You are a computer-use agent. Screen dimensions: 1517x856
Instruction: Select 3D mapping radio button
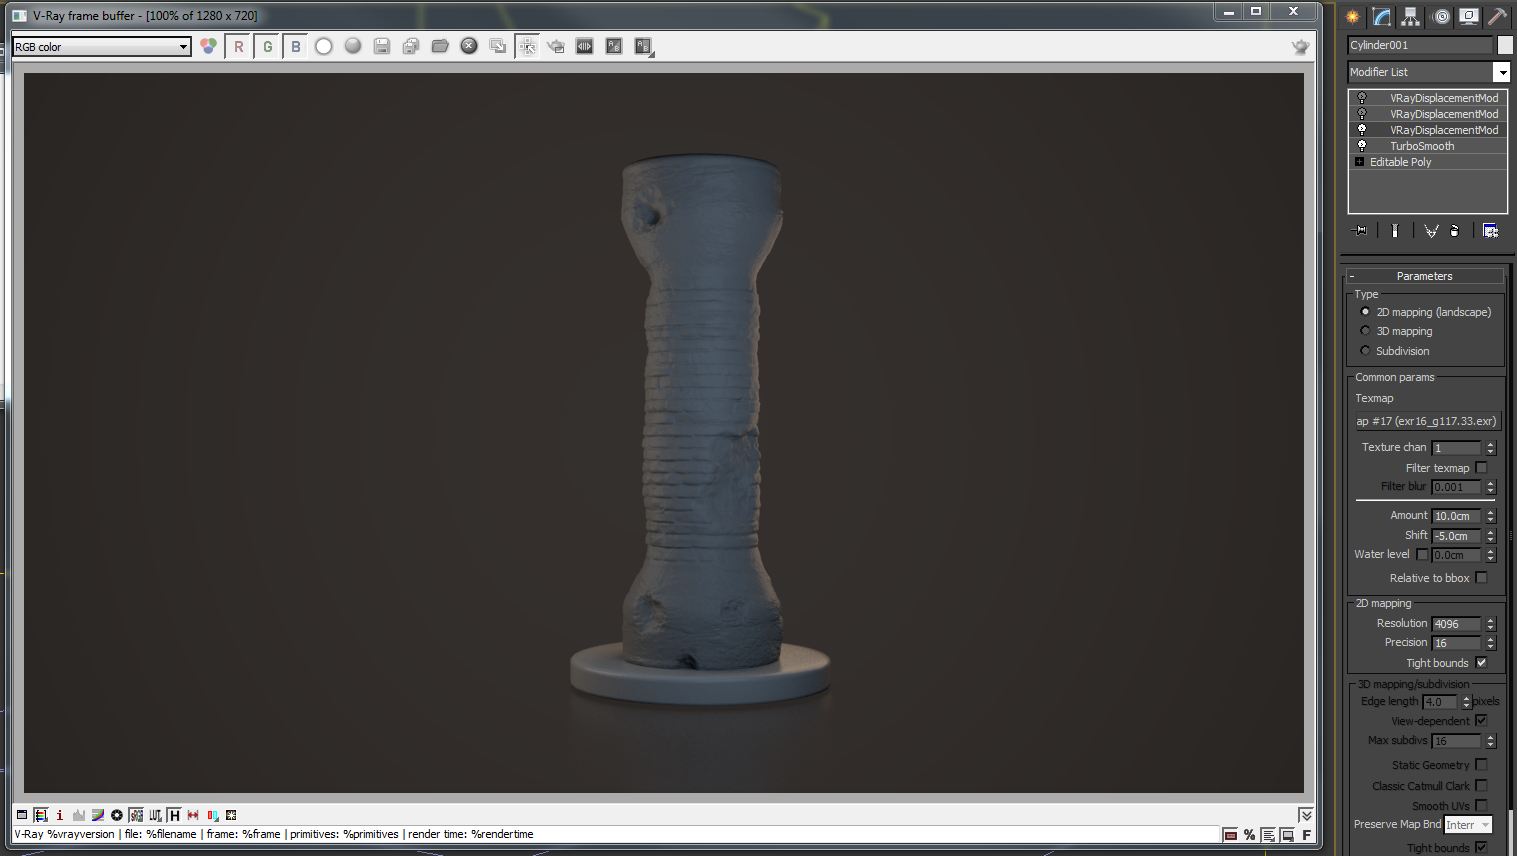1365,331
